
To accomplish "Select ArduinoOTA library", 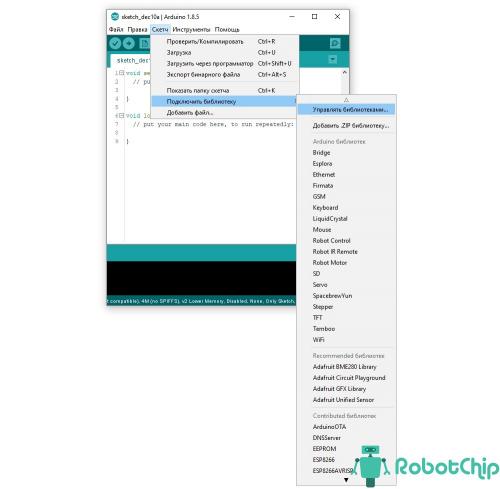I will (x=346, y=427).
